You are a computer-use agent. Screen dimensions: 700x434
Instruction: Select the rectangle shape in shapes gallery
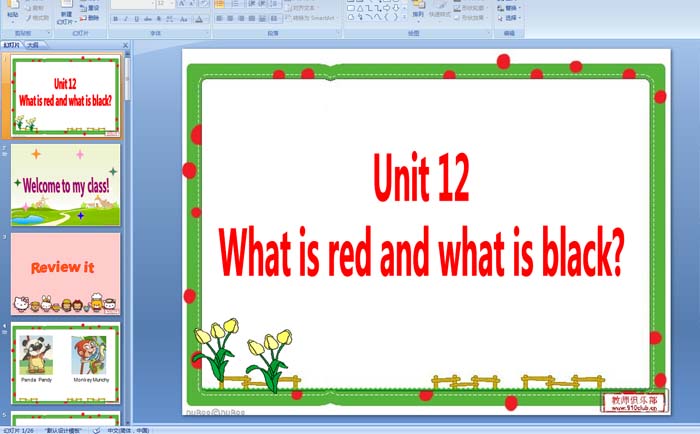(351, 8)
